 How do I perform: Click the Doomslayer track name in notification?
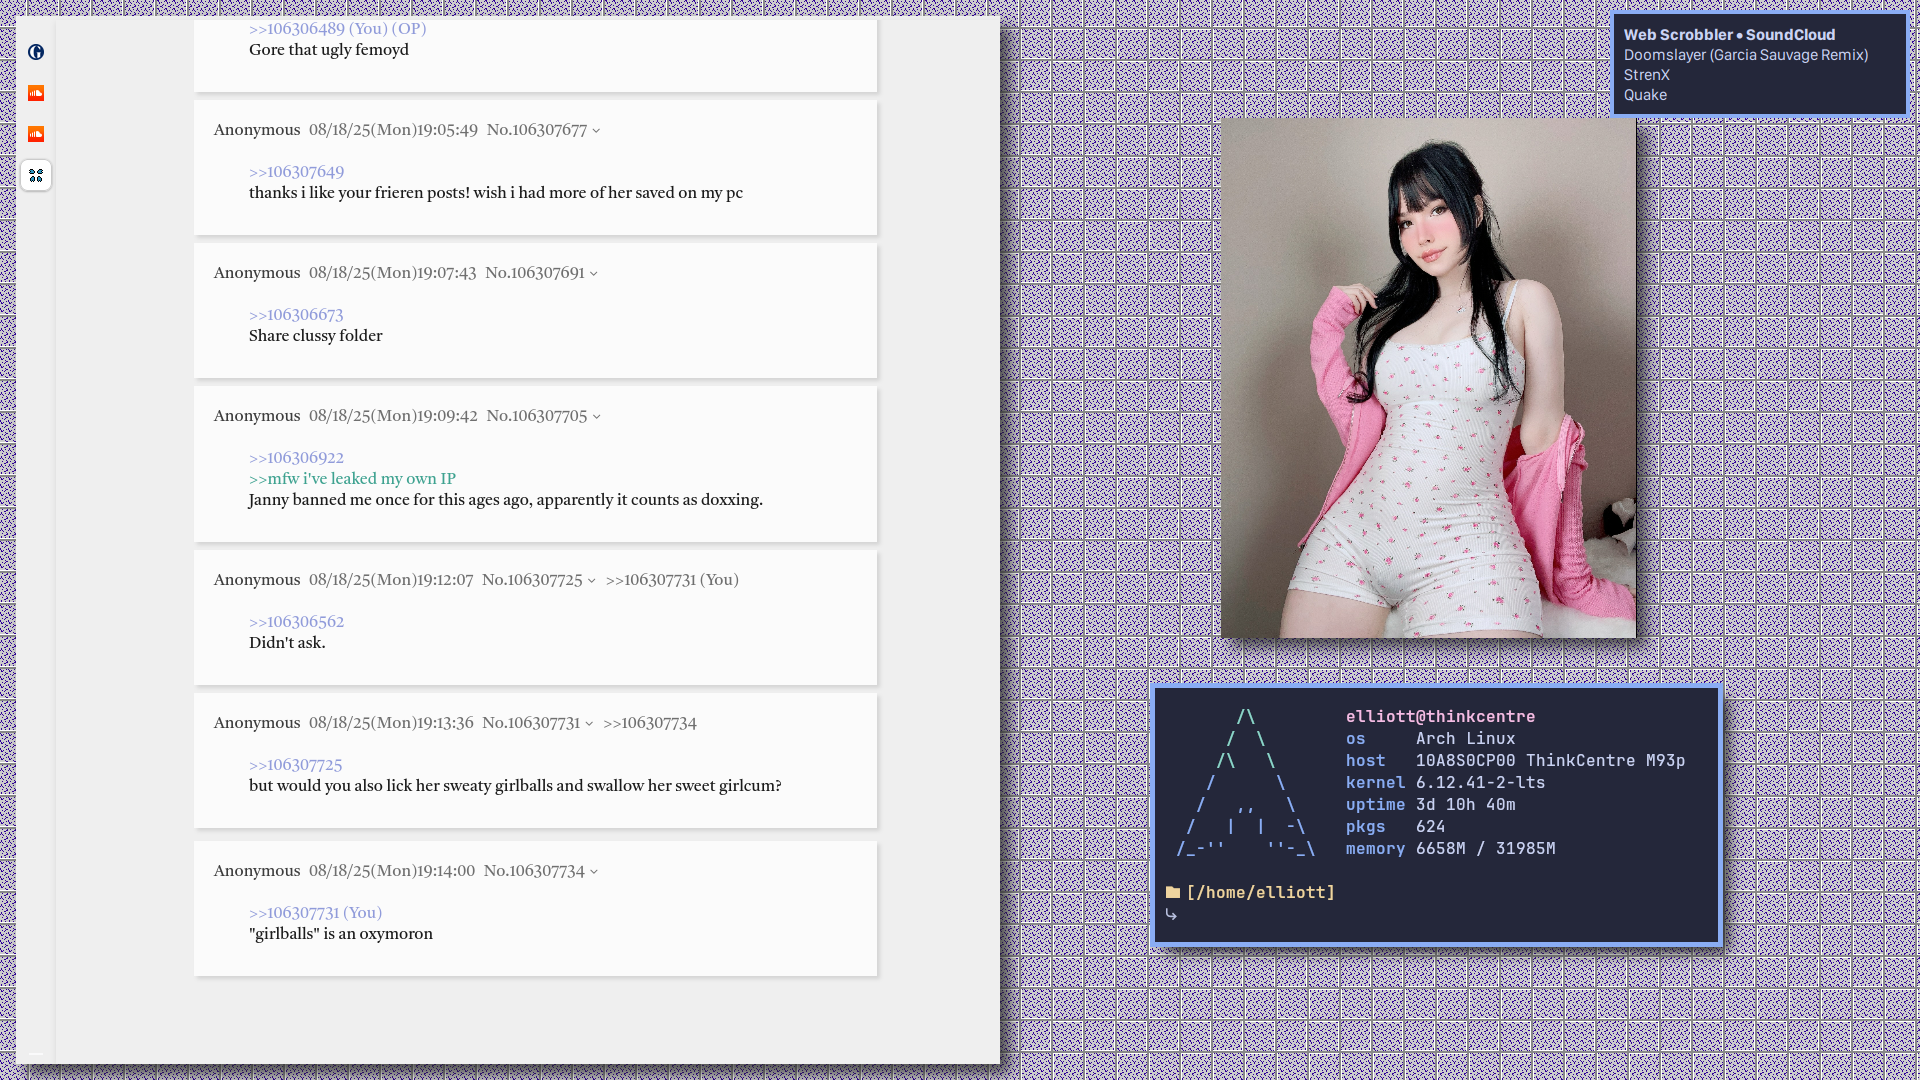[x=1745, y=55]
